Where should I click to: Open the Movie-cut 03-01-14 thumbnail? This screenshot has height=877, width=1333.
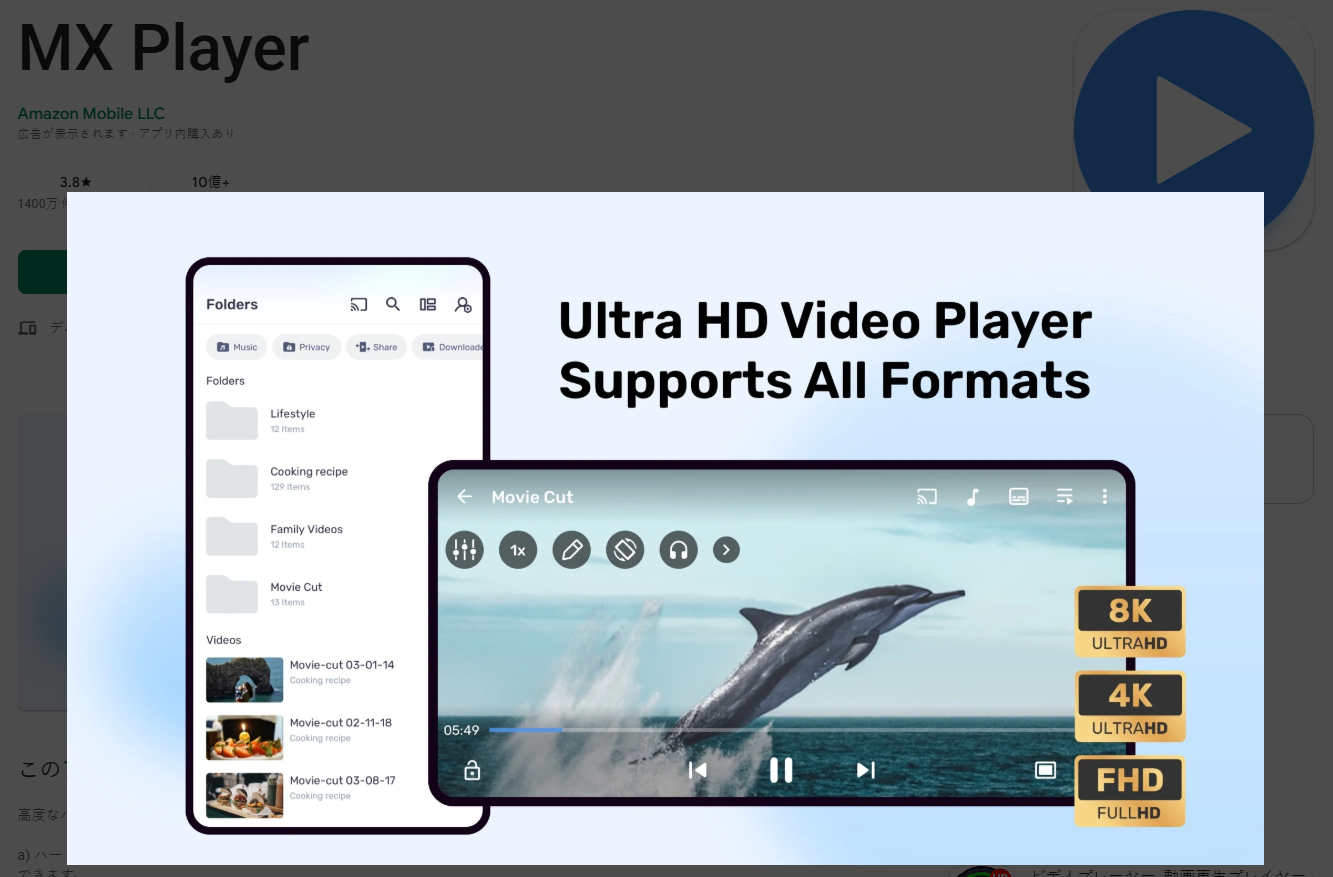[244, 680]
